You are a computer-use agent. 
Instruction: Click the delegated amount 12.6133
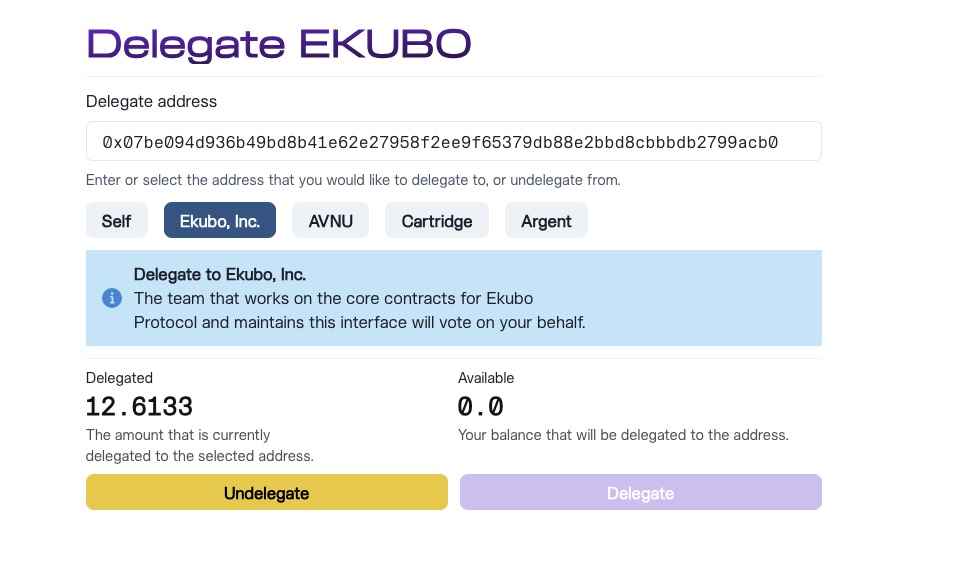pyautogui.click(x=139, y=407)
